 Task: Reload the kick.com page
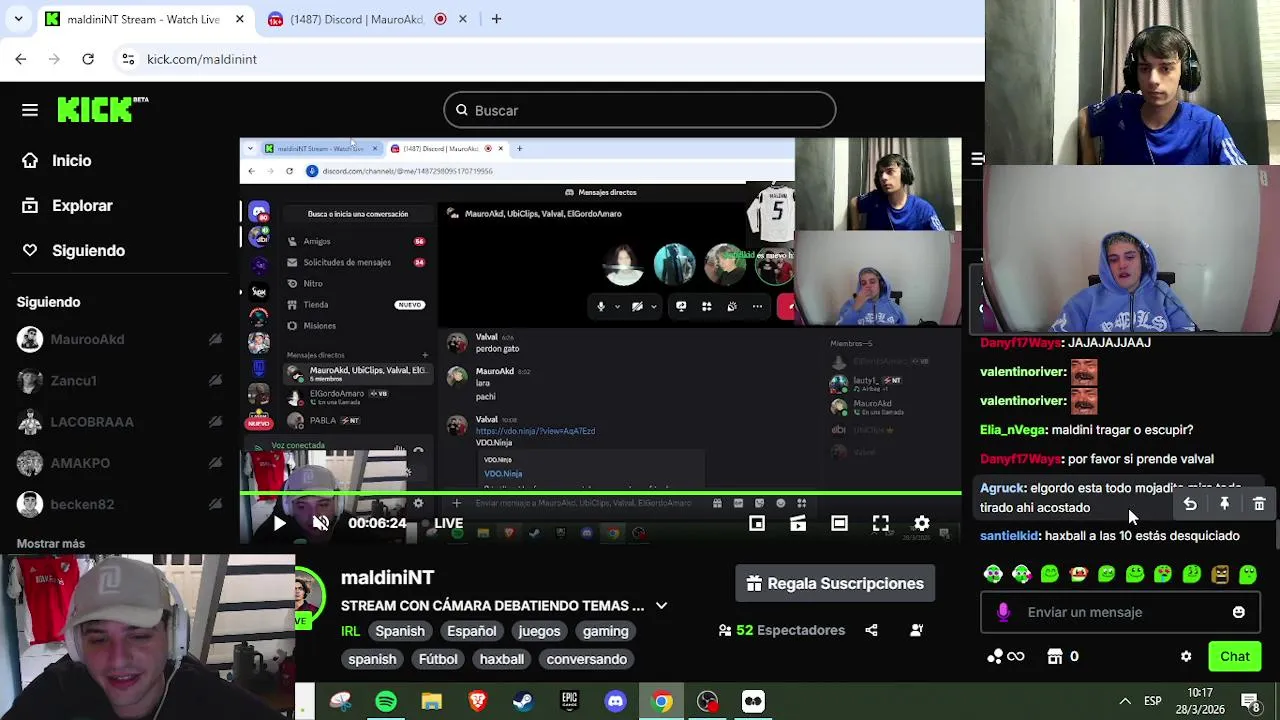click(88, 59)
